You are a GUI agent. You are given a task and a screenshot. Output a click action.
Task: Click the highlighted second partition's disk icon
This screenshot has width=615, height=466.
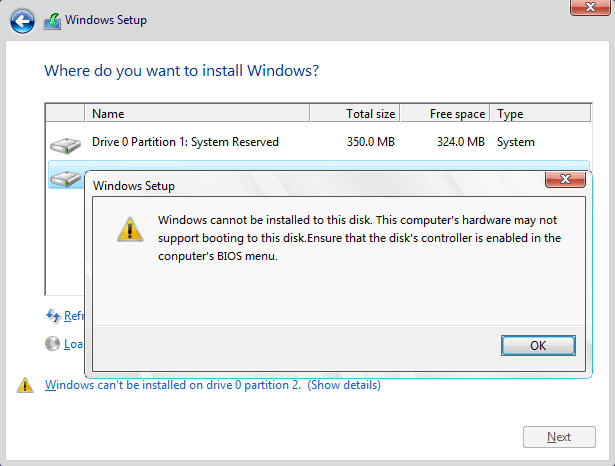pos(65,178)
